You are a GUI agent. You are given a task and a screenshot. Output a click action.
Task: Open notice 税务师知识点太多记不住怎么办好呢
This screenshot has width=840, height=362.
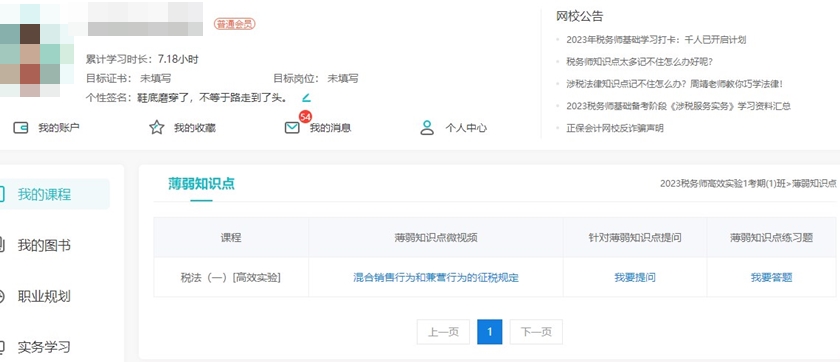(639, 62)
